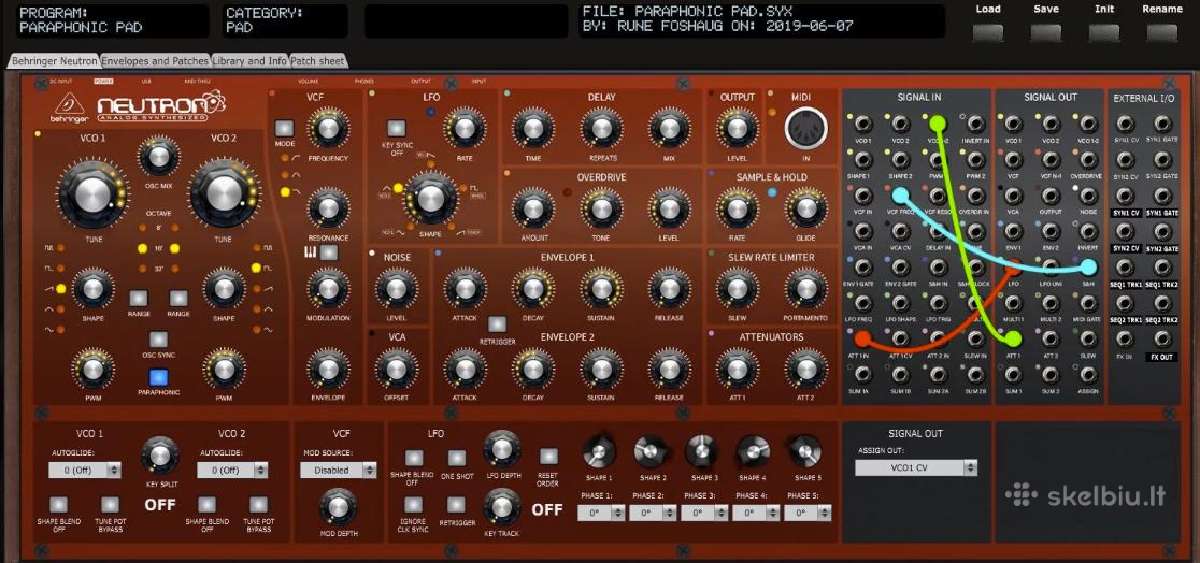Open the Phase 1 value selector

tap(601, 512)
